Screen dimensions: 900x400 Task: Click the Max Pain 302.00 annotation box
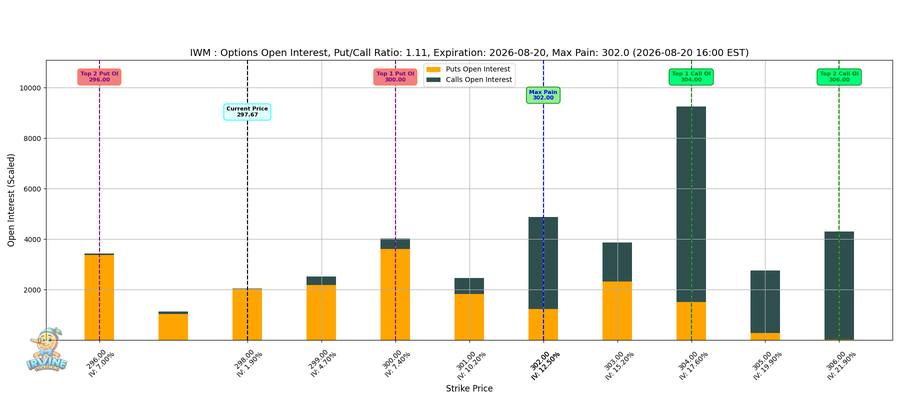543,95
